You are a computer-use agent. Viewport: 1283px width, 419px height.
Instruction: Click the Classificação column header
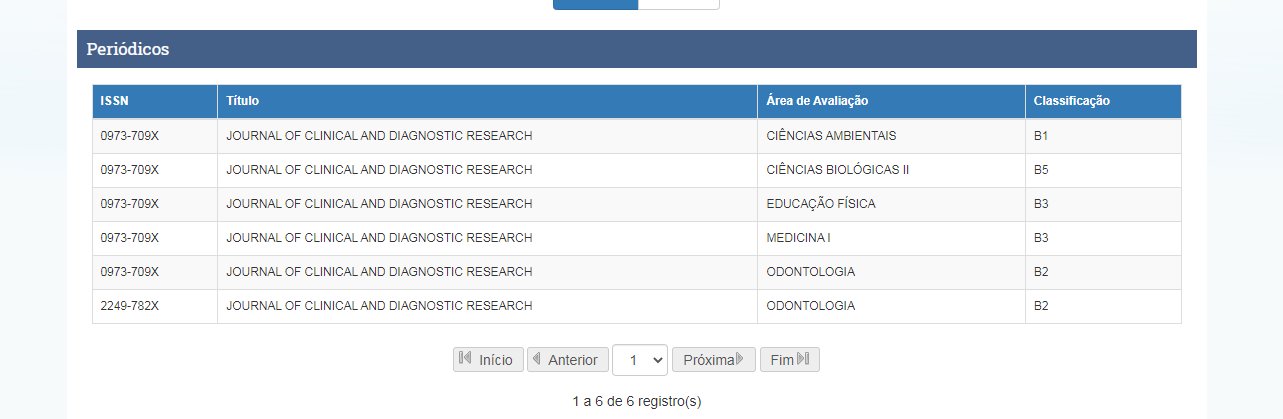point(1103,101)
